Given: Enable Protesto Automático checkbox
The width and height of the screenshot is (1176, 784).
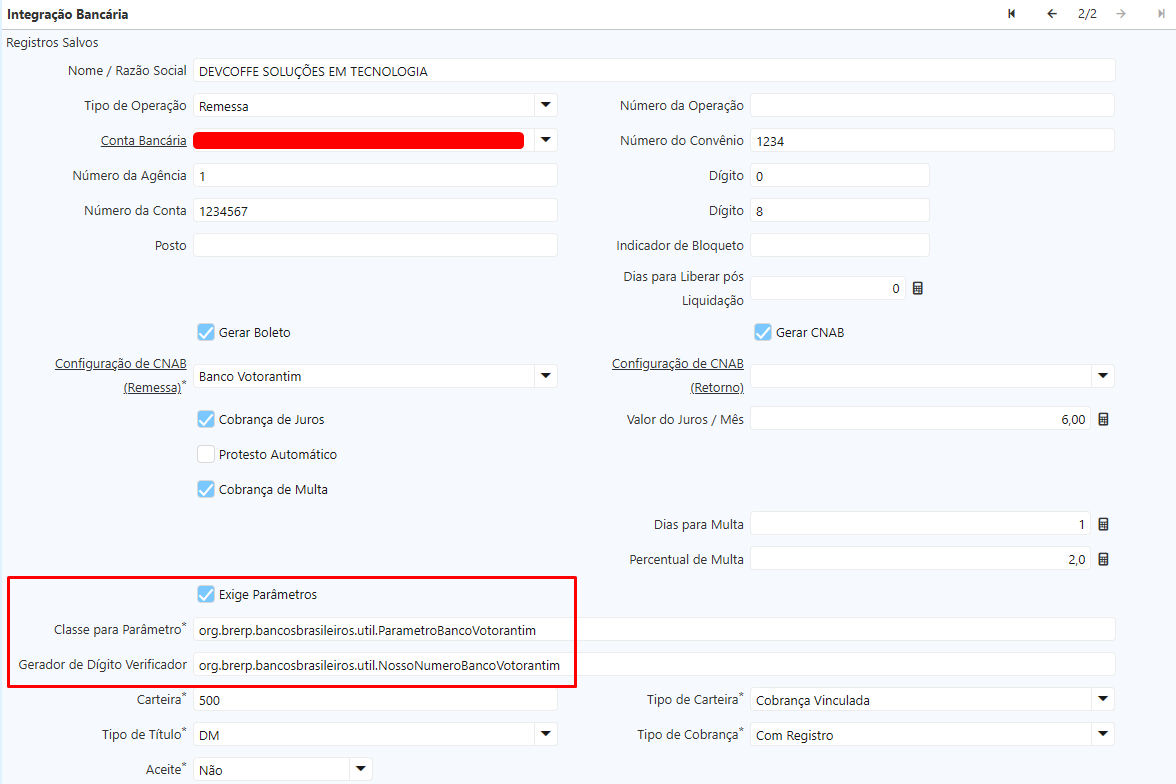Looking at the screenshot, I should [206, 454].
